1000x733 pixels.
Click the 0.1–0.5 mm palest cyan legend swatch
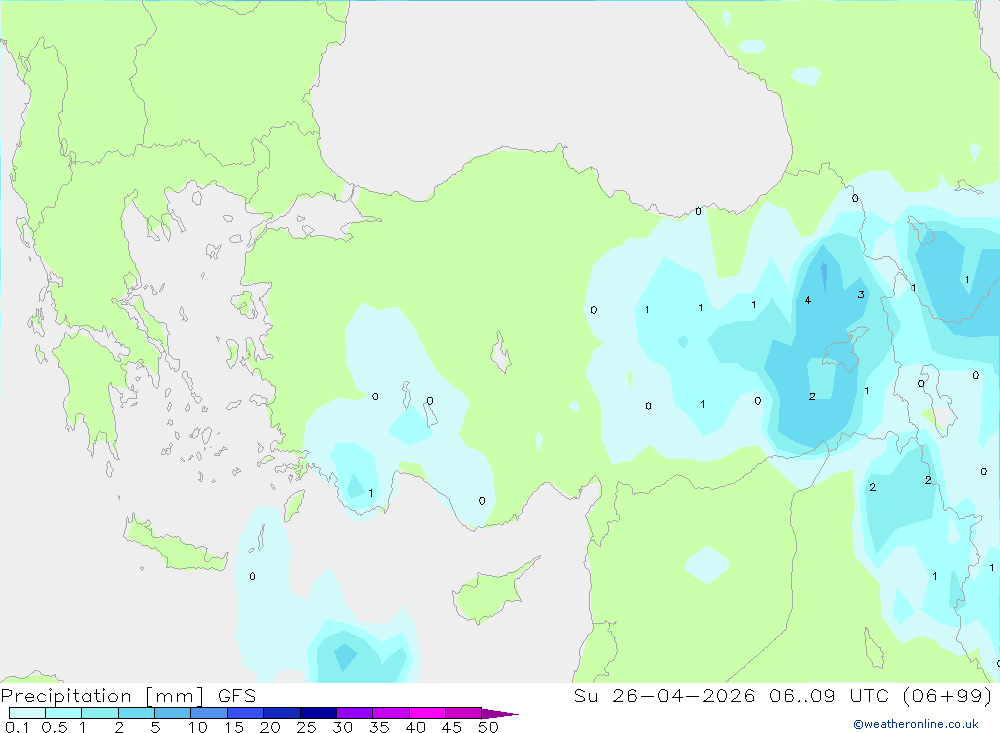(x=27, y=713)
